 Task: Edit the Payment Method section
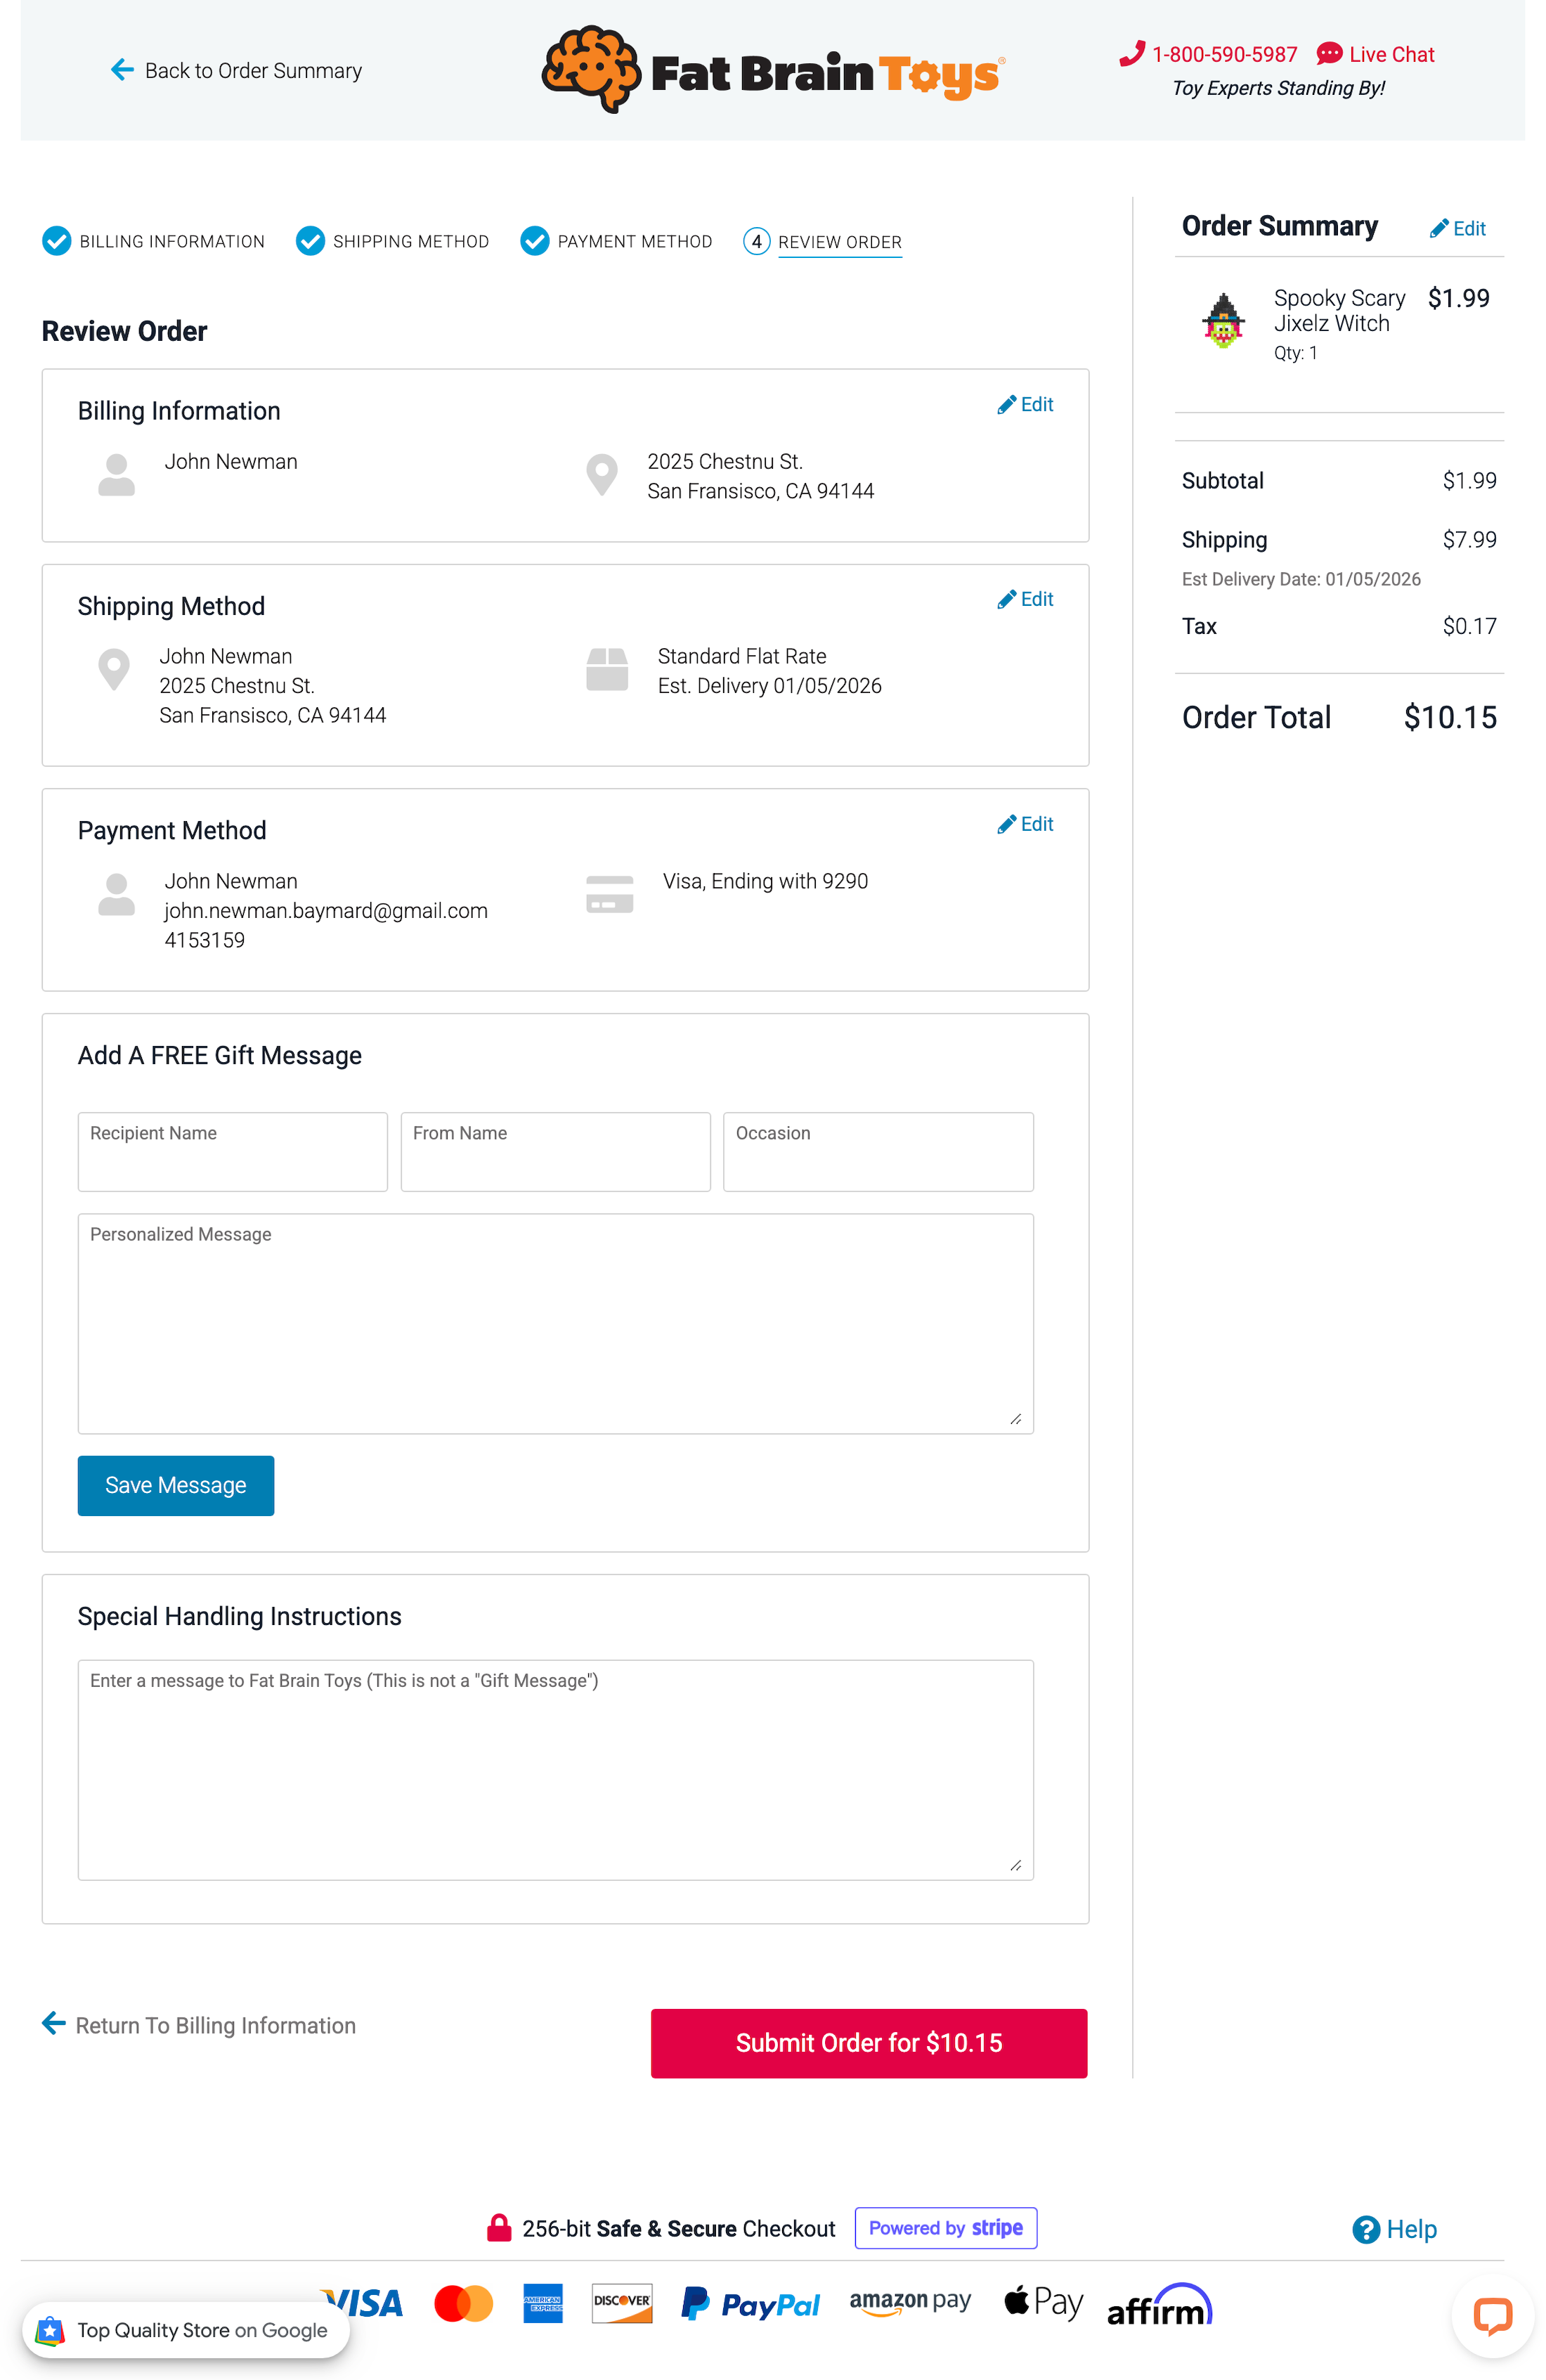tap(1025, 825)
